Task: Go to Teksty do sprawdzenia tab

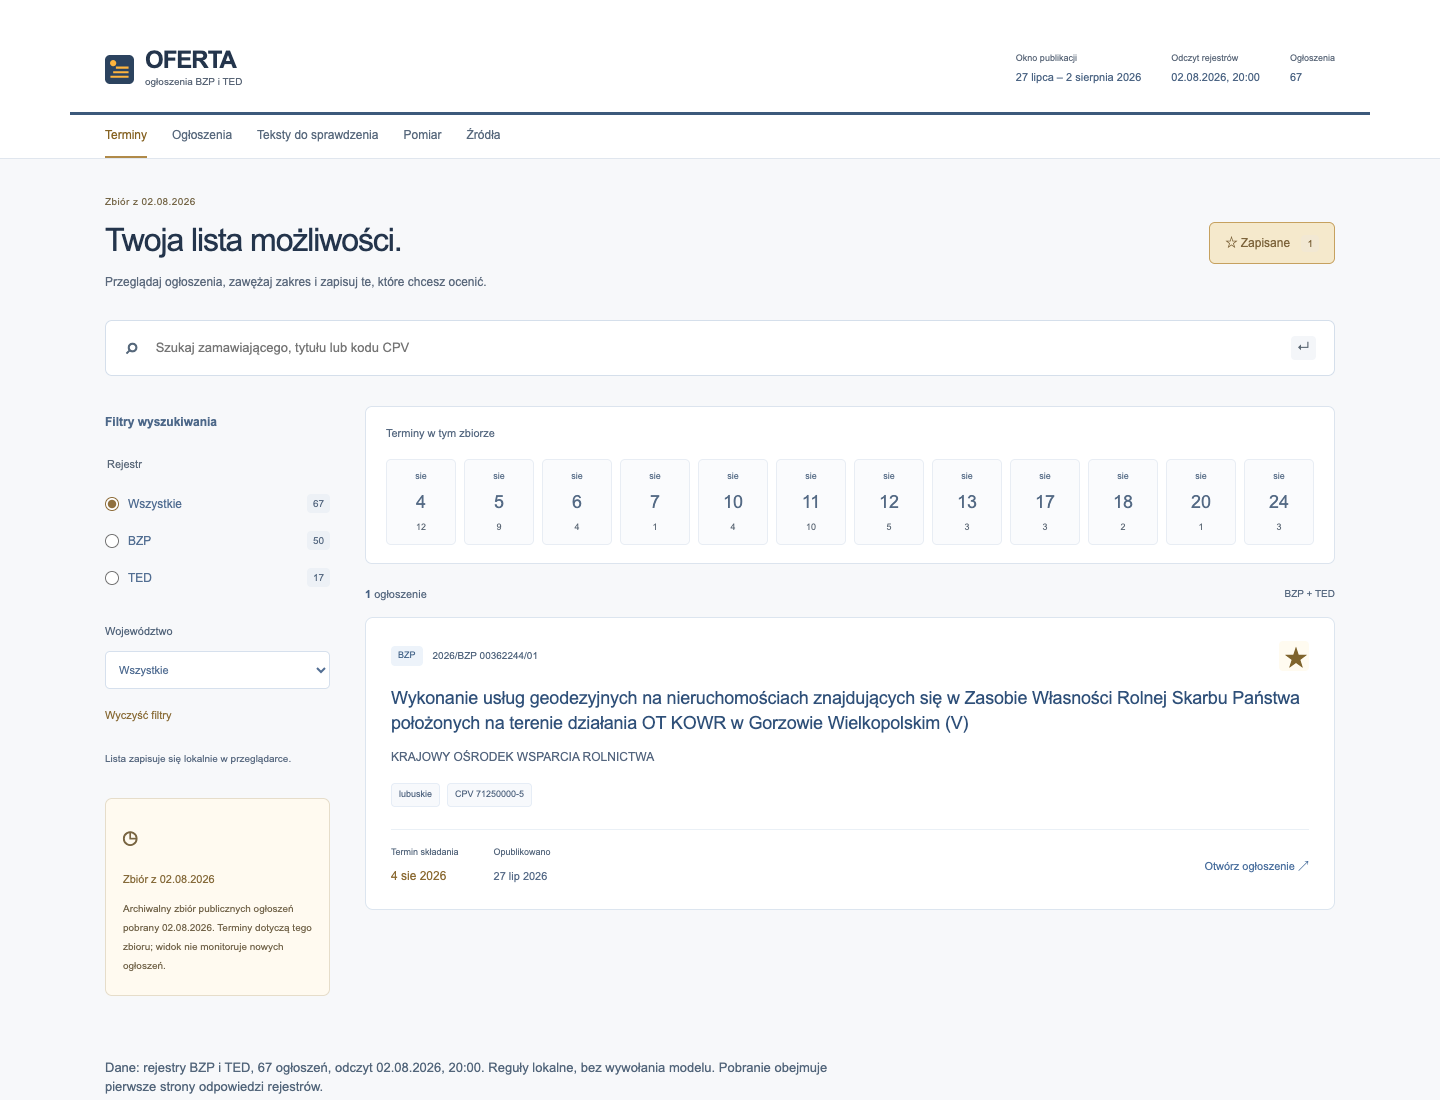Action: pos(317,135)
